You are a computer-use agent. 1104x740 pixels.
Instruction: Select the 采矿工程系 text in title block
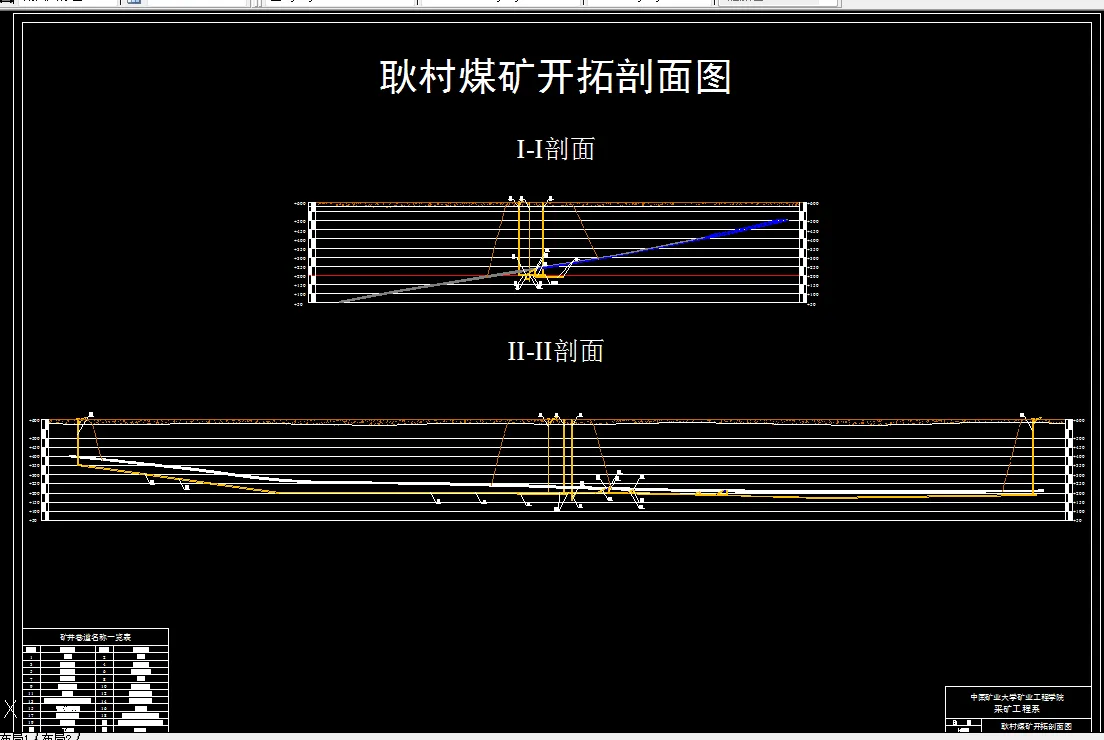point(1017,708)
